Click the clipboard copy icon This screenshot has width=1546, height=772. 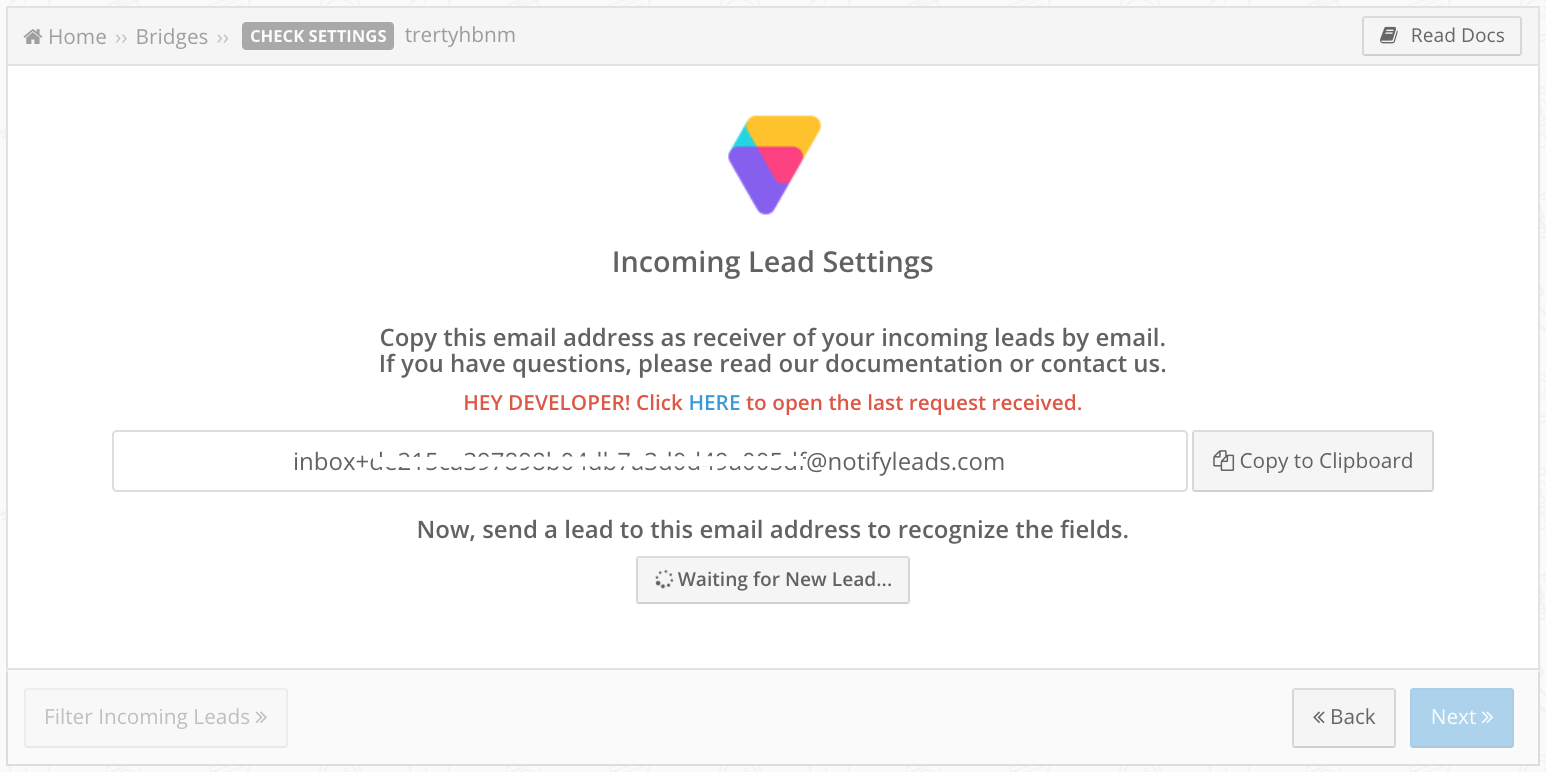pyautogui.click(x=1223, y=461)
